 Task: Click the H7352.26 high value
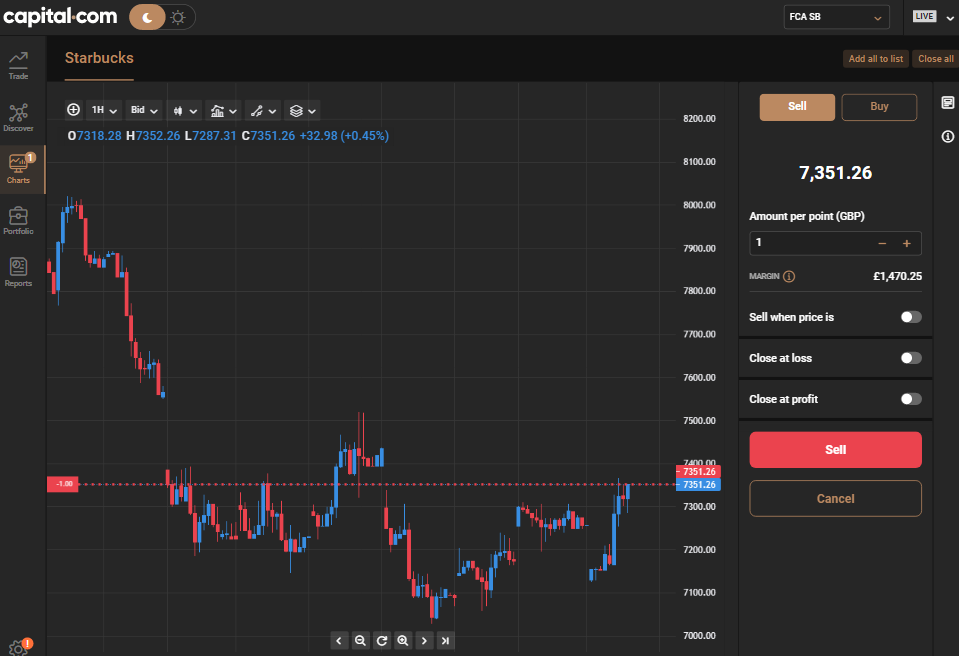click(153, 136)
